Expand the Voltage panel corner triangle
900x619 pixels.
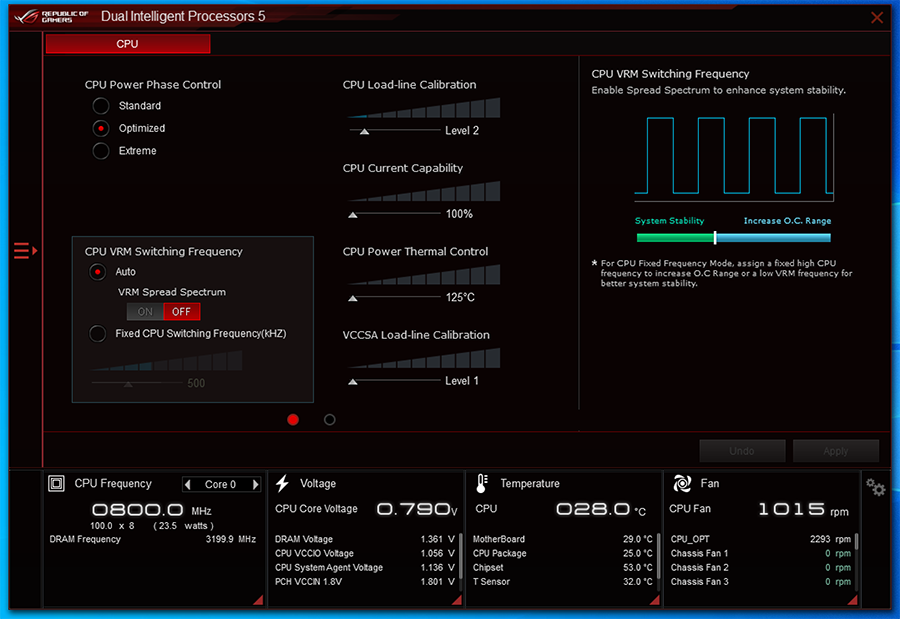click(457, 600)
